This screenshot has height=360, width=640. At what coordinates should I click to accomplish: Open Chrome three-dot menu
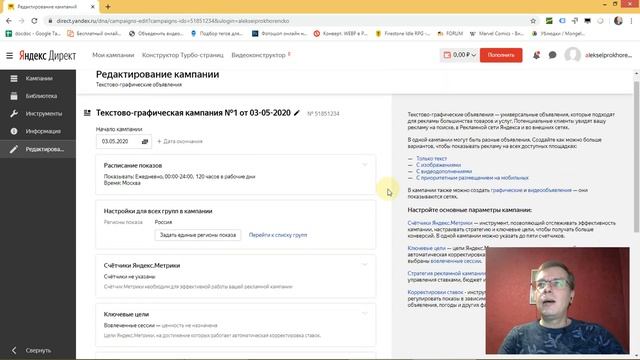tap(632, 21)
